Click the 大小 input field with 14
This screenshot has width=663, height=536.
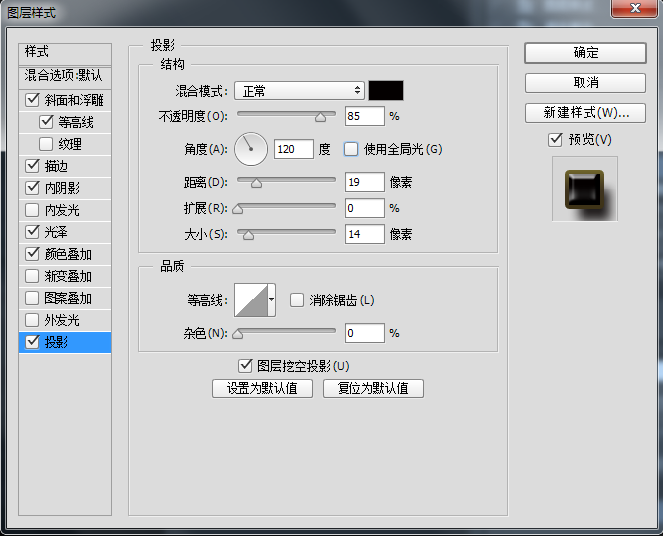click(x=364, y=234)
